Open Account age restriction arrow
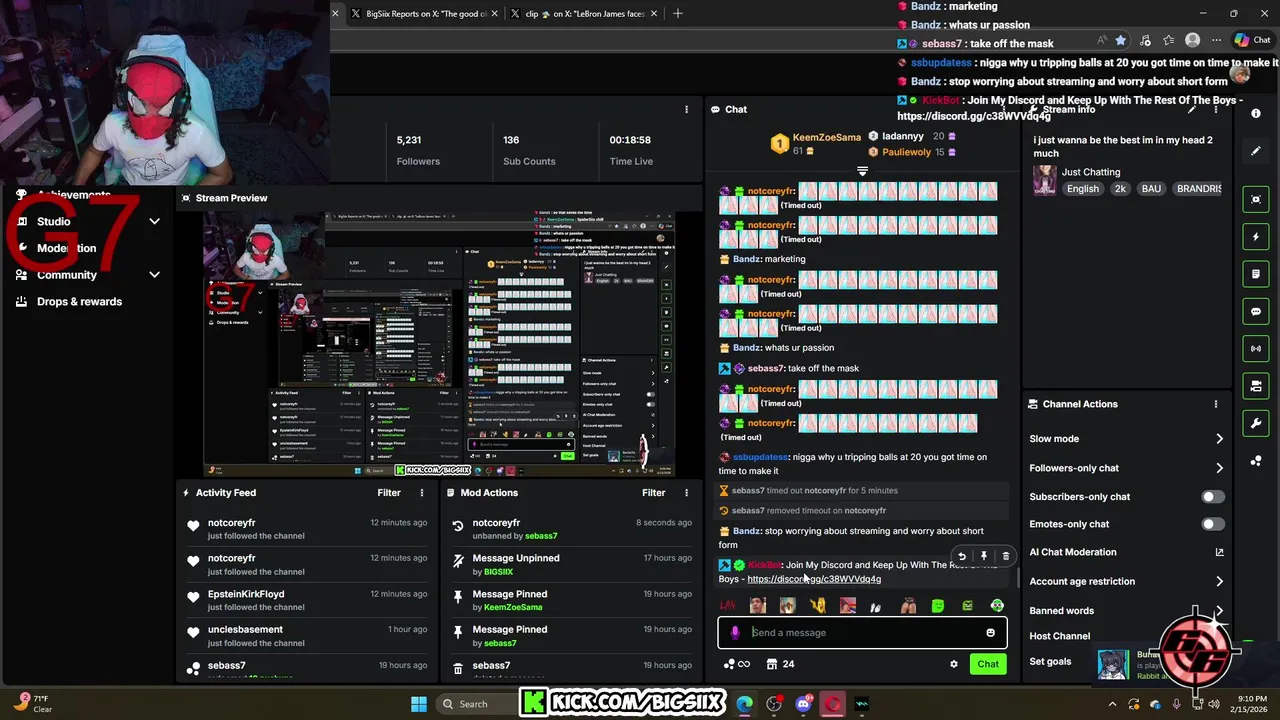The height and width of the screenshot is (720, 1280). (1219, 581)
